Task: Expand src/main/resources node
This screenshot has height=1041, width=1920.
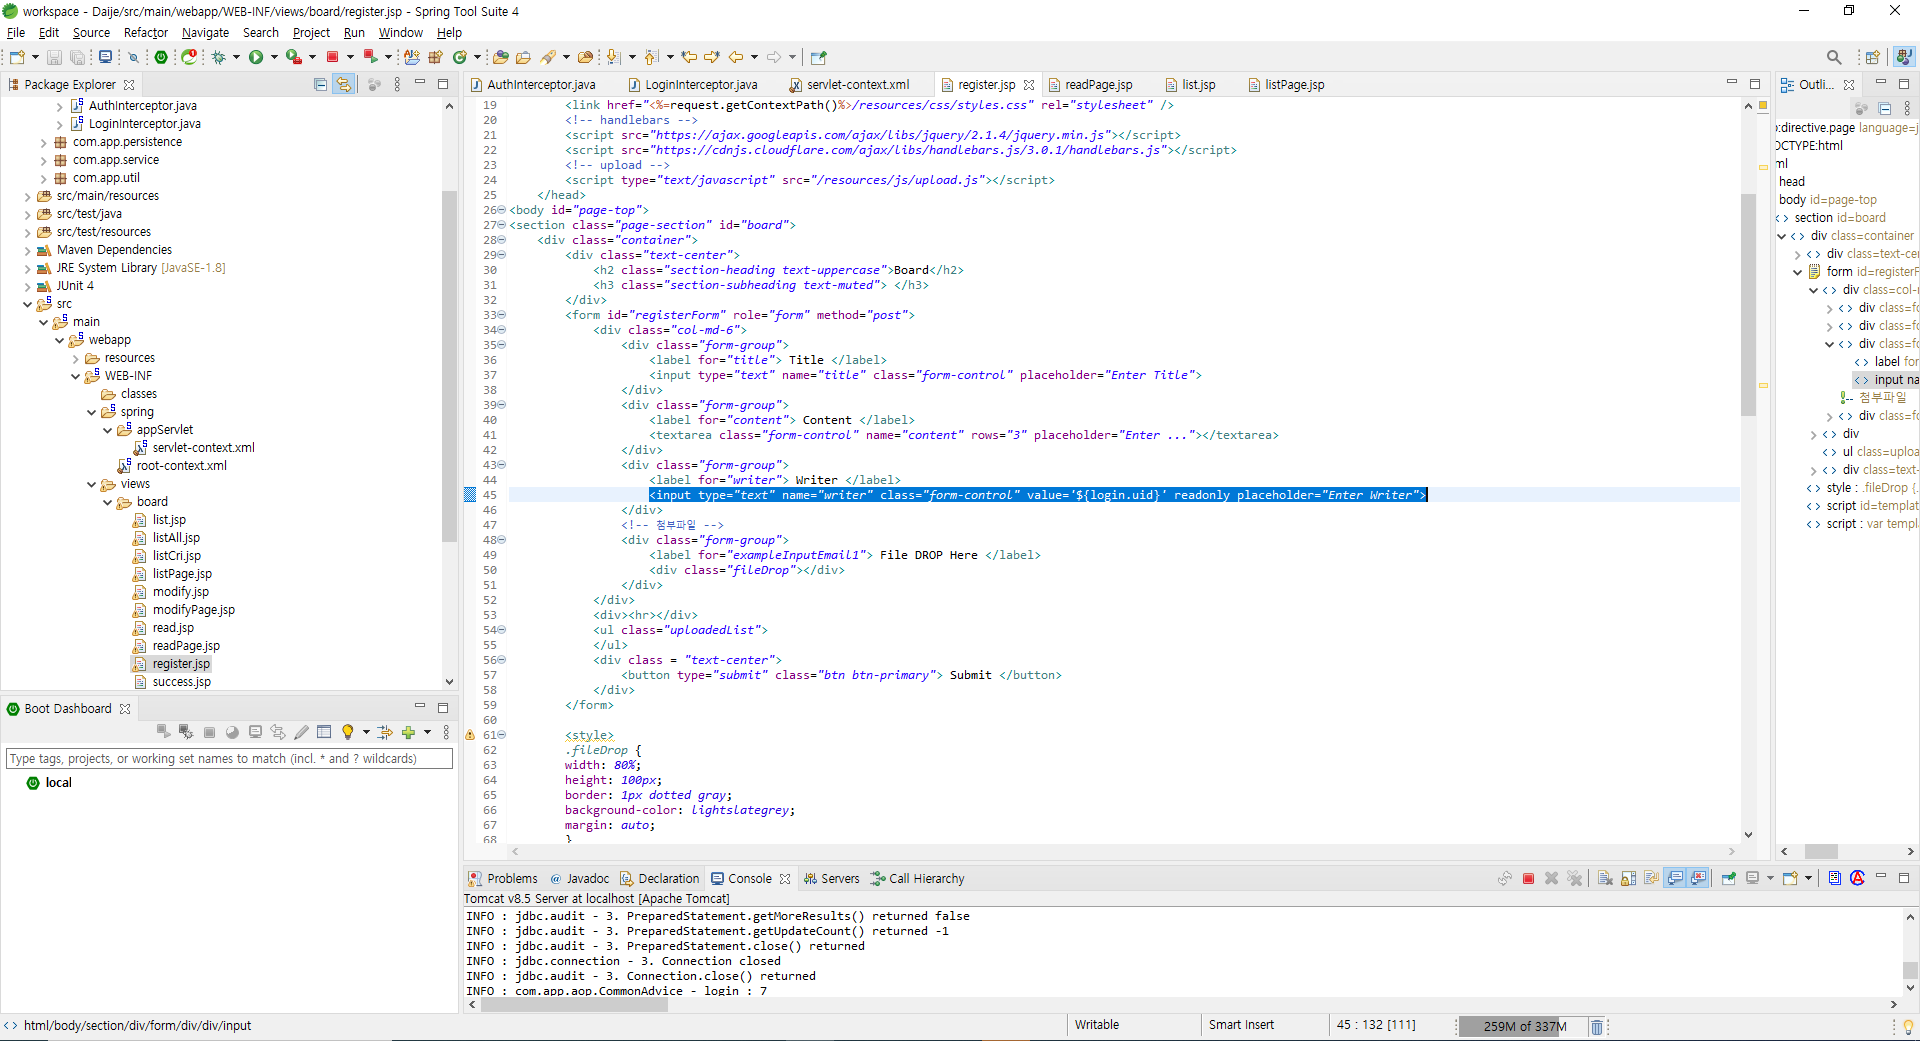Action: [28, 196]
